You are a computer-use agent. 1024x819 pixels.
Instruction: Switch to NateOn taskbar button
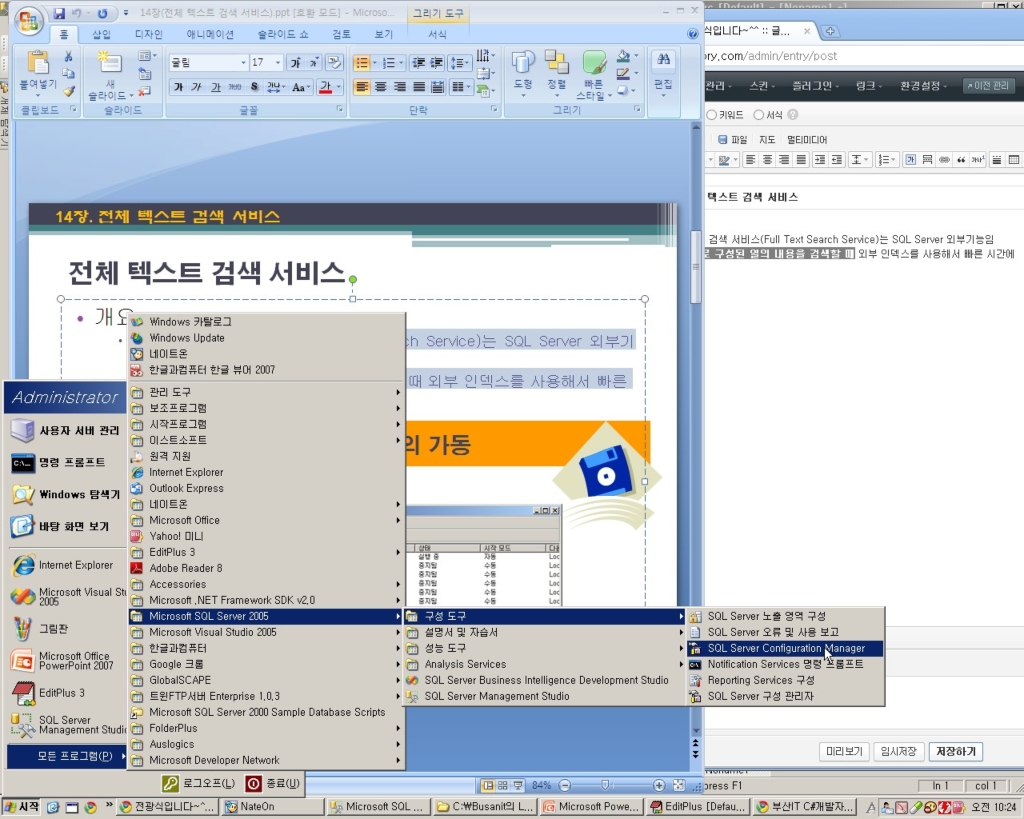point(272,807)
